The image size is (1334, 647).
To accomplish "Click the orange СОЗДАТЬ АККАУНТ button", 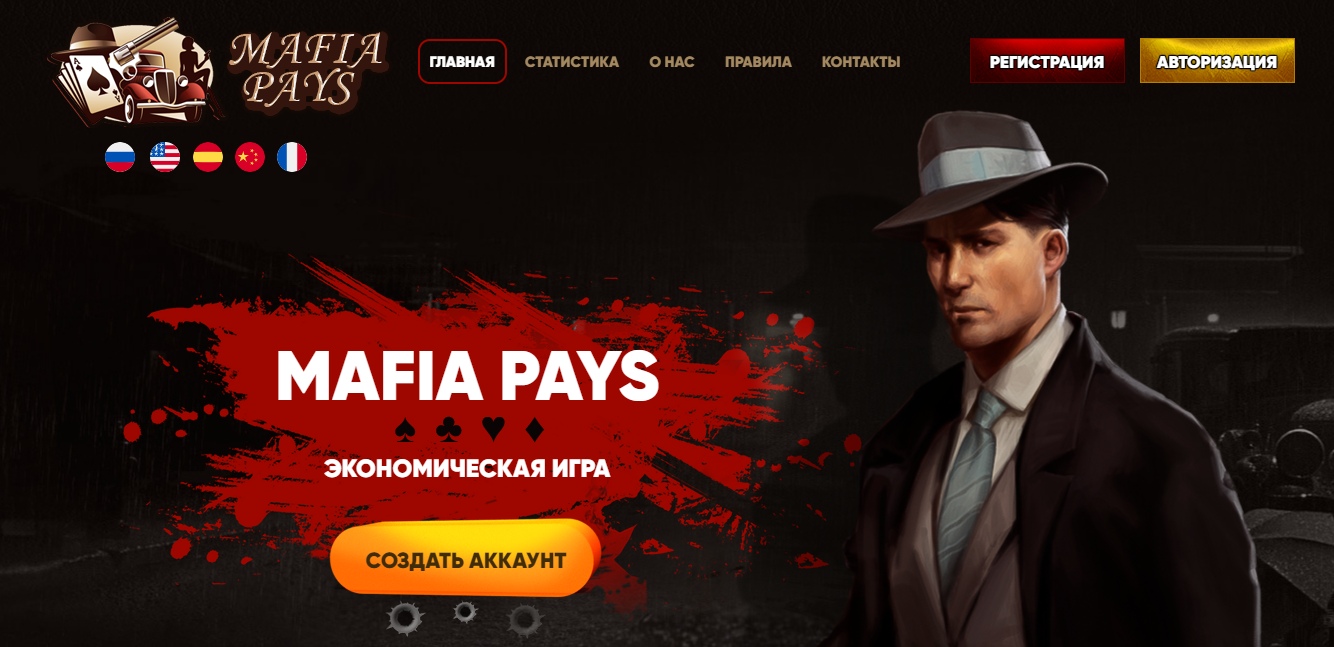I will [x=465, y=559].
